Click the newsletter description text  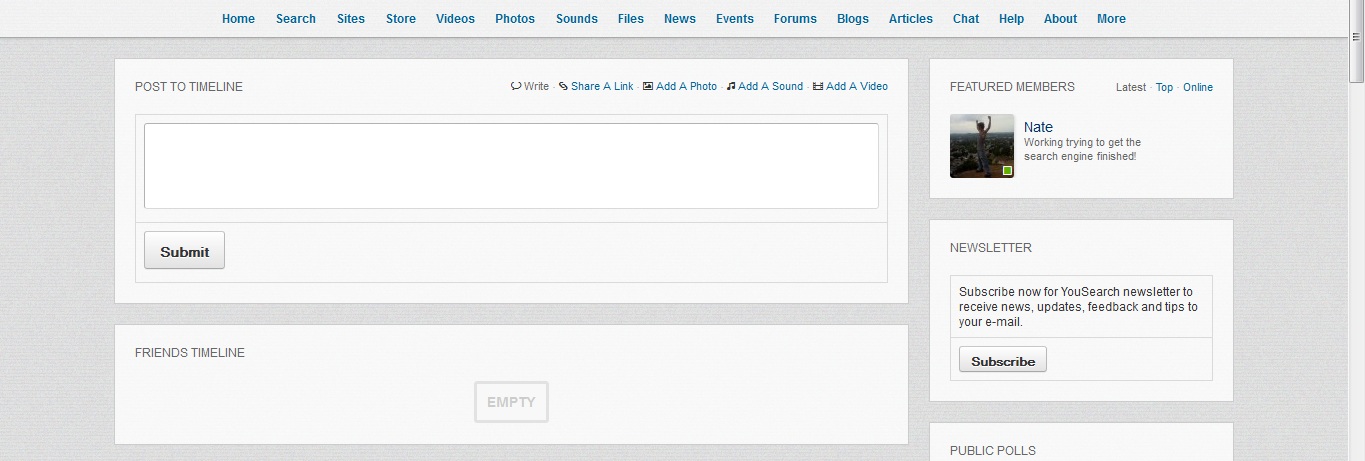point(1078,307)
